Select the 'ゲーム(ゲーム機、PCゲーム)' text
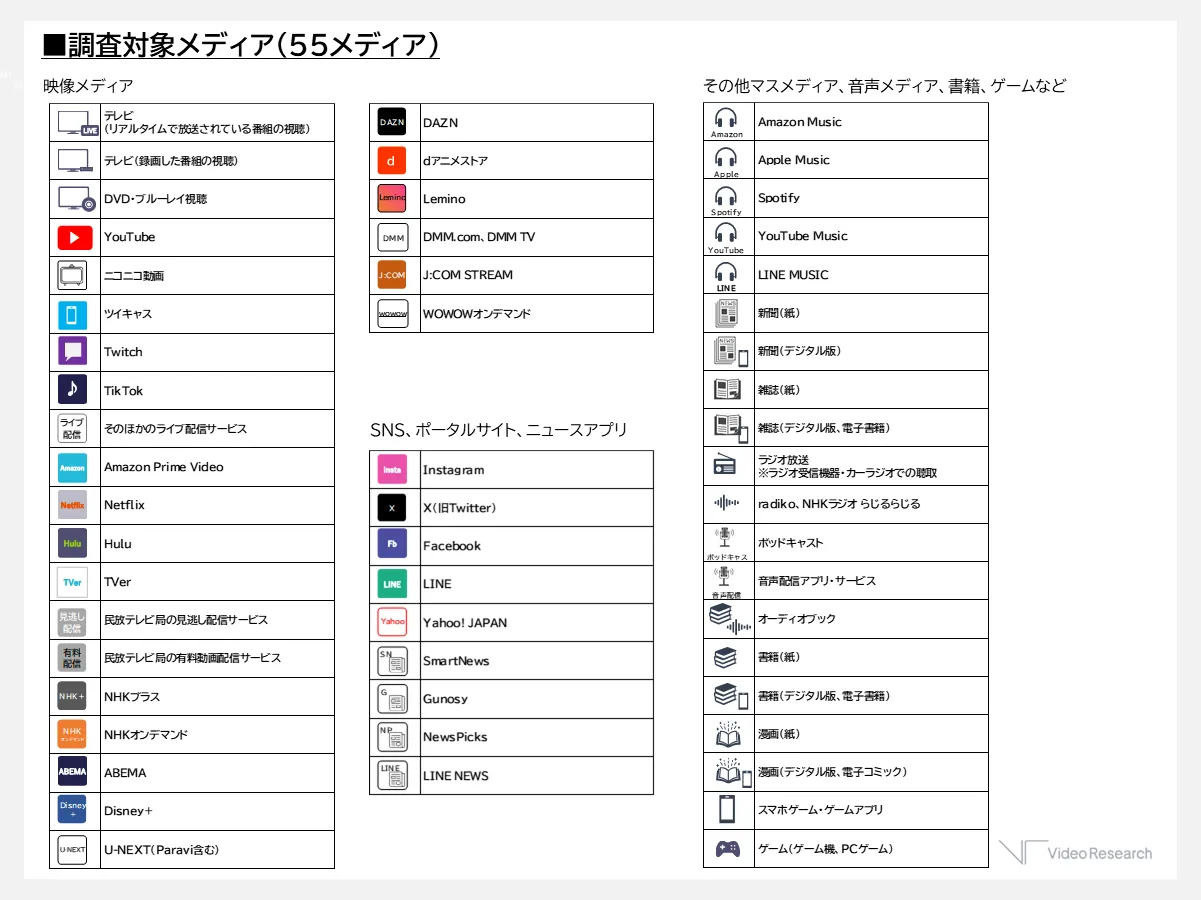 tap(825, 849)
